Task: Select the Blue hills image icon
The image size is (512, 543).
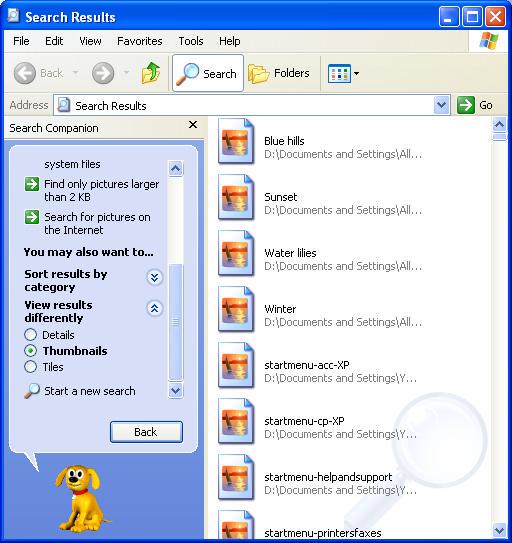Action: pos(236,141)
